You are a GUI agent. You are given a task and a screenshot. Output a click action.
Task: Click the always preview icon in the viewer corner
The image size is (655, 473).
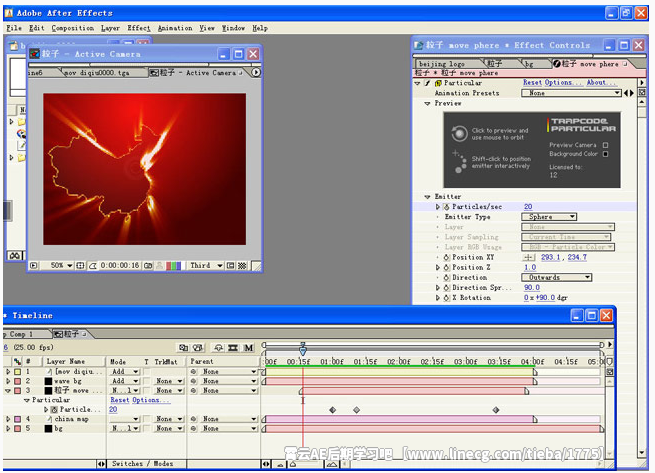[x=33, y=265]
